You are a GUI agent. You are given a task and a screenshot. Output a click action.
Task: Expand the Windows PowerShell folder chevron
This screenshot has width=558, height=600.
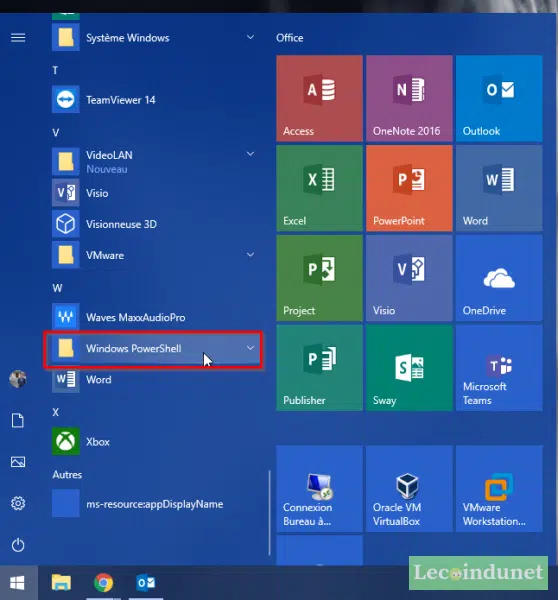(x=250, y=348)
